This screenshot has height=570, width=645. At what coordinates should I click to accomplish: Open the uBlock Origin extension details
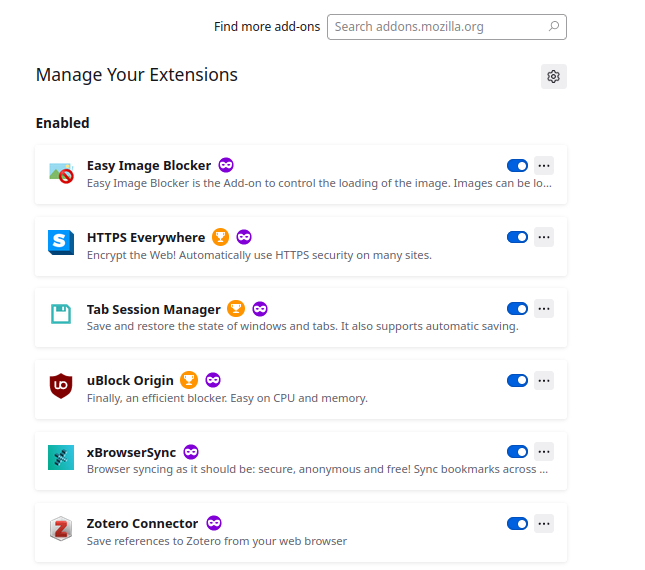[x=130, y=380]
